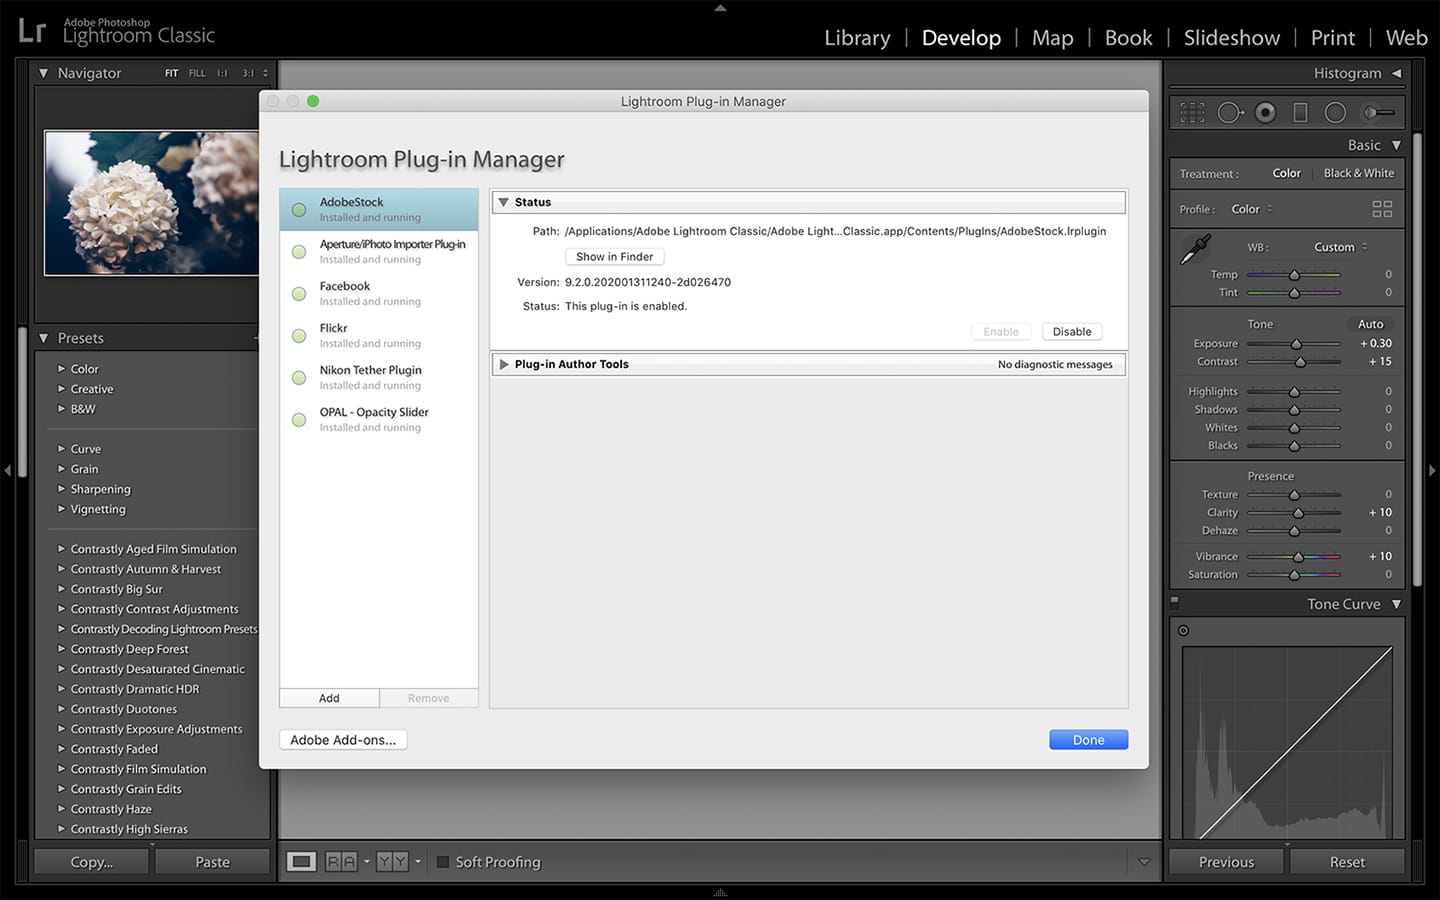
Task: Select the Adjustment Brush tool
Action: pyautogui.click(x=1378, y=113)
